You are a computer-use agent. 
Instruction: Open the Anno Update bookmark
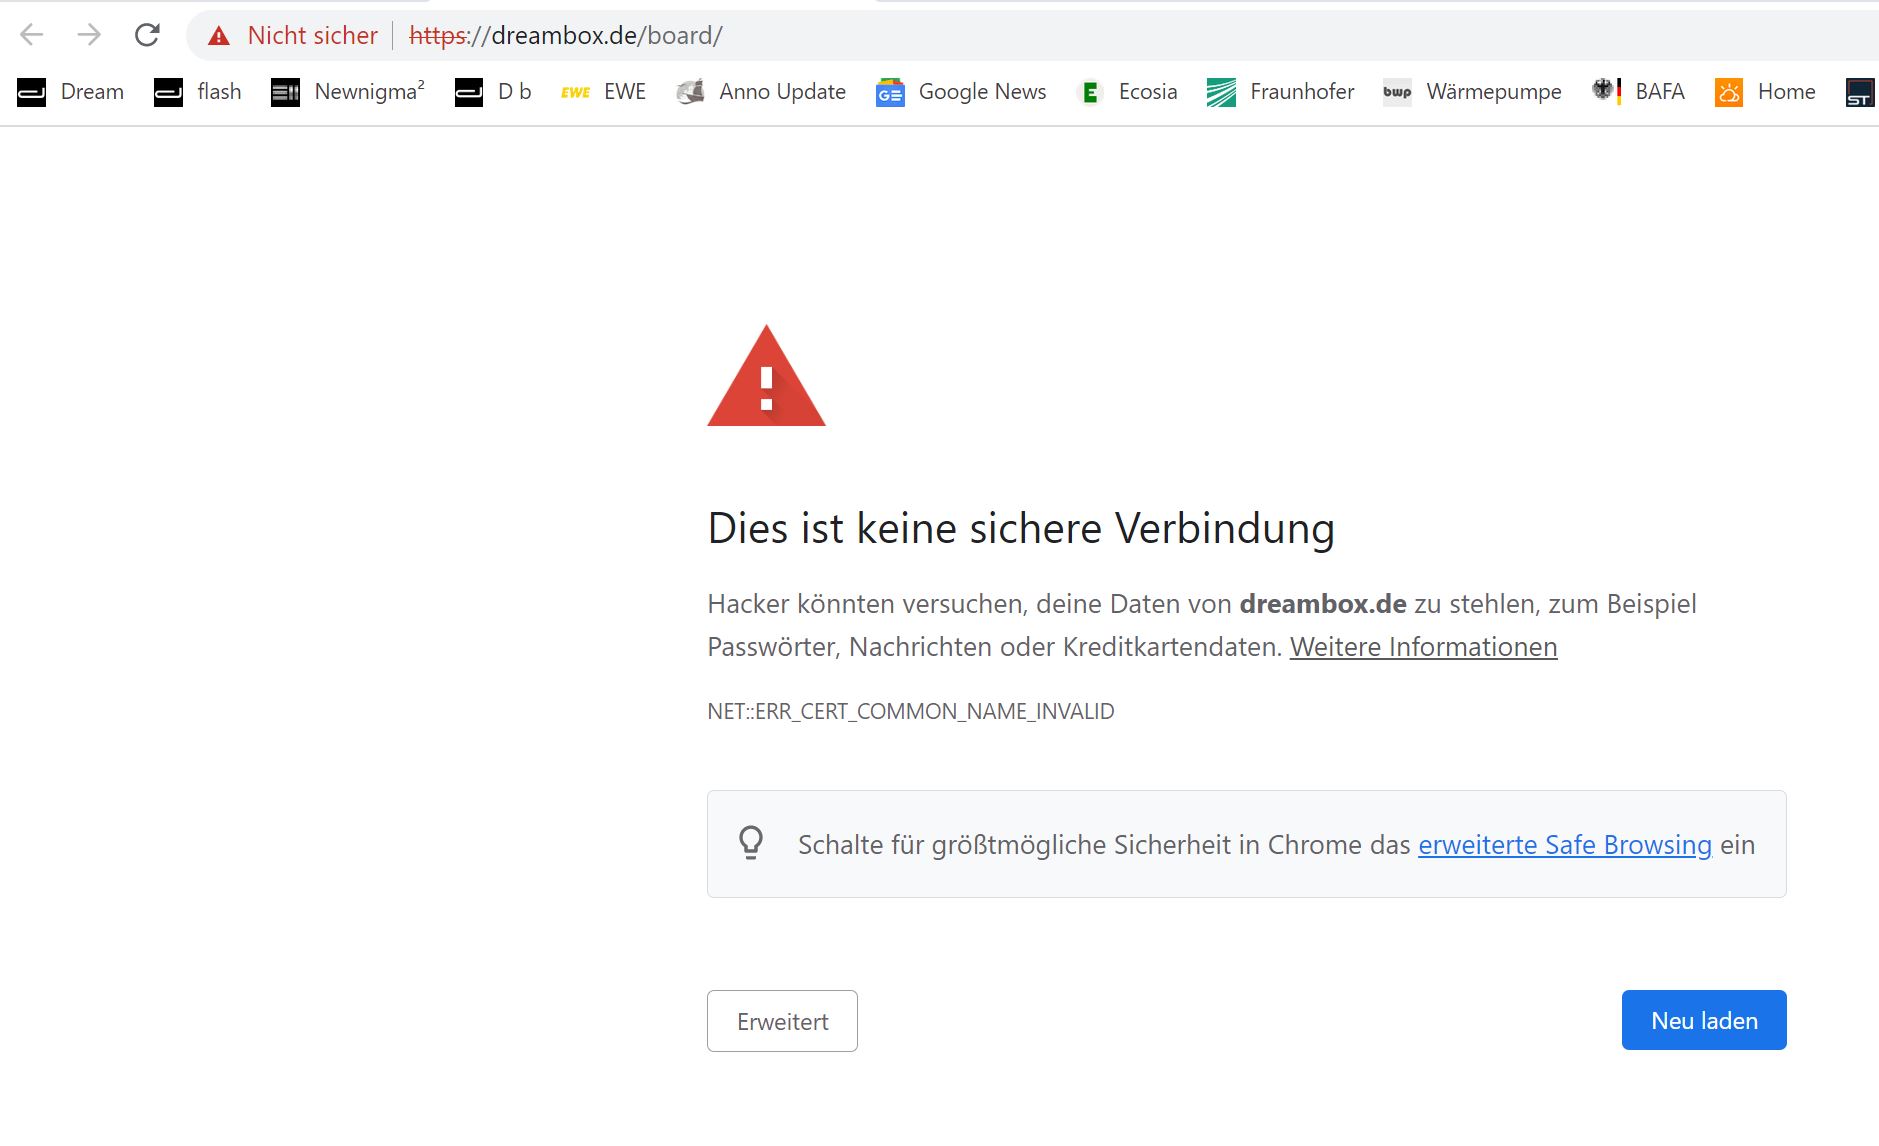(x=761, y=92)
